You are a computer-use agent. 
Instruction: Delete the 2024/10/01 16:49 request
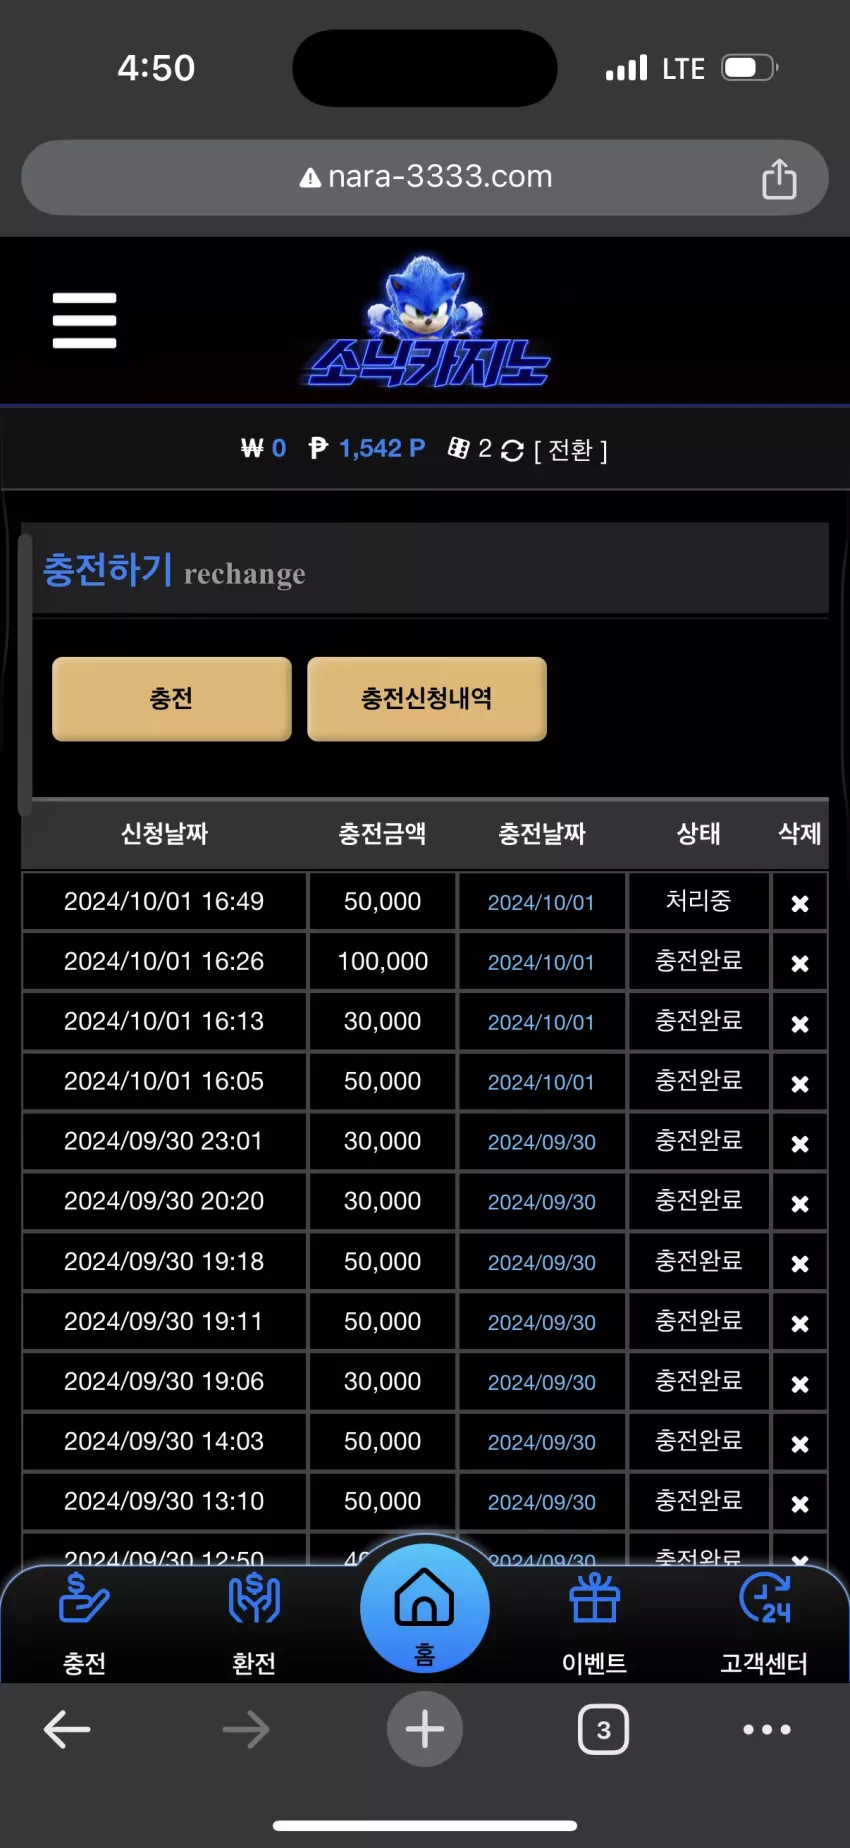pyautogui.click(x=800, y=903)
